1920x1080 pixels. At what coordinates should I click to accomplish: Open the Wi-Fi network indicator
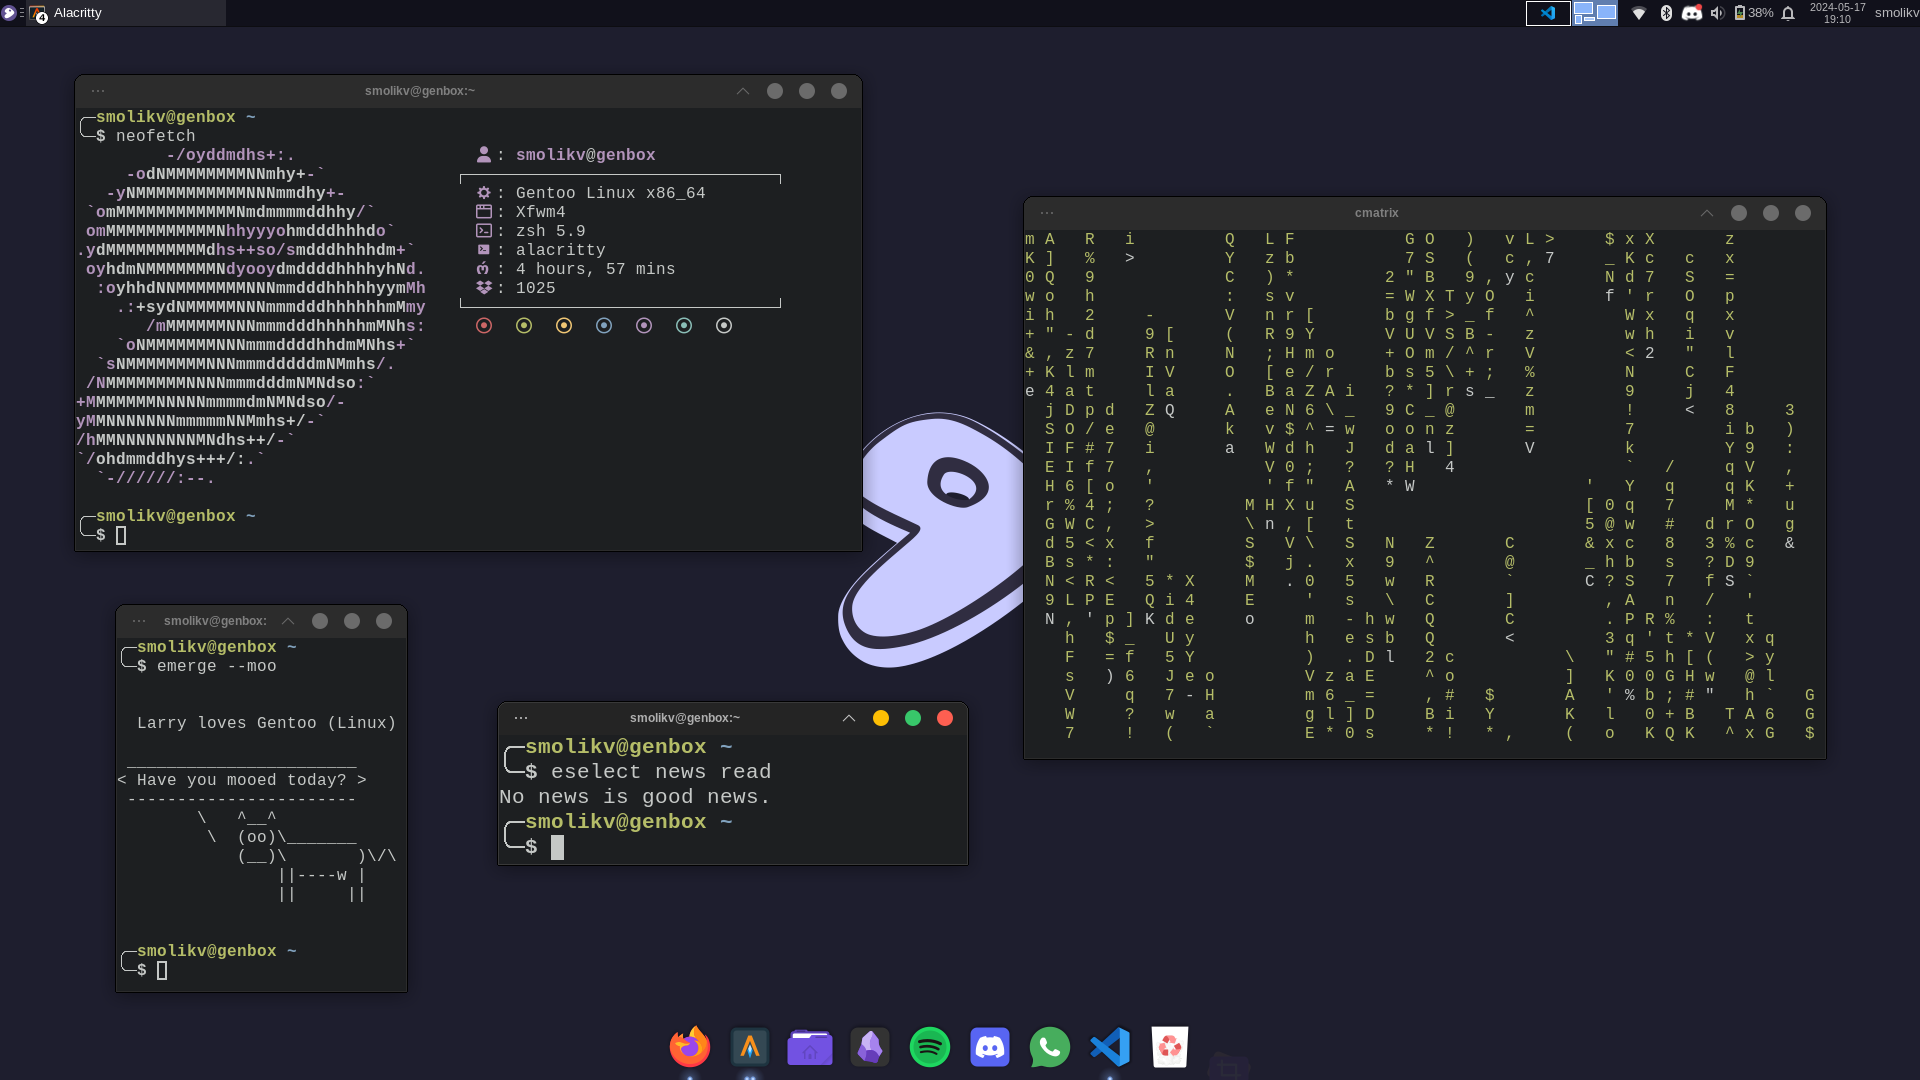(1639, 13)
